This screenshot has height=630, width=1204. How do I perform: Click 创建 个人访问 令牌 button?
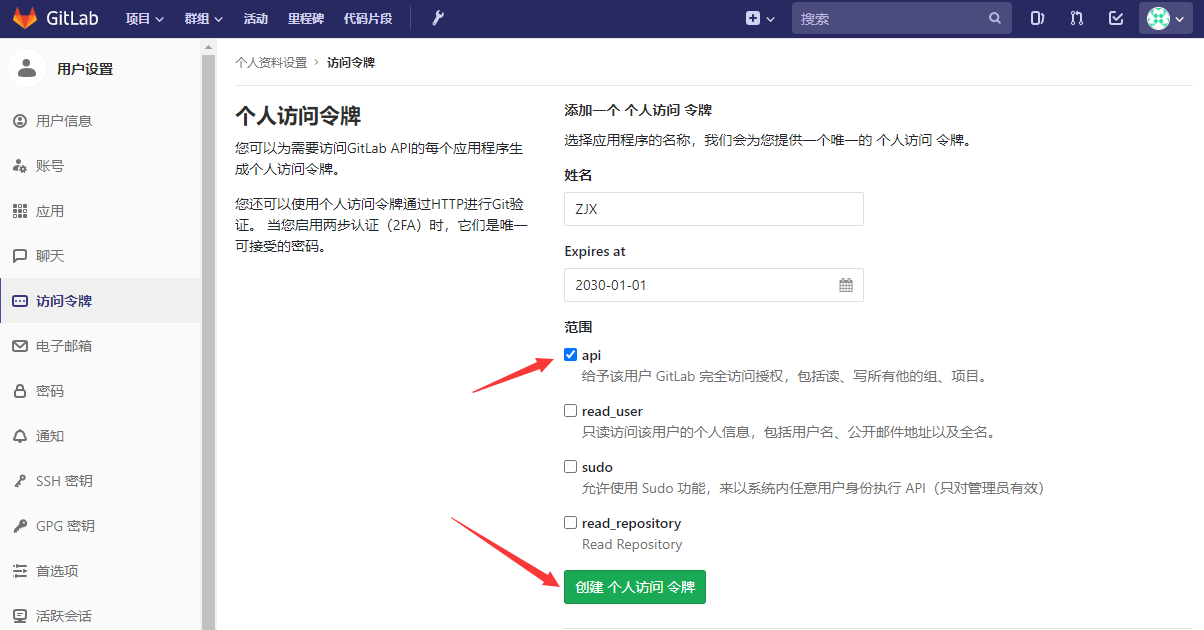pos(634,587)
